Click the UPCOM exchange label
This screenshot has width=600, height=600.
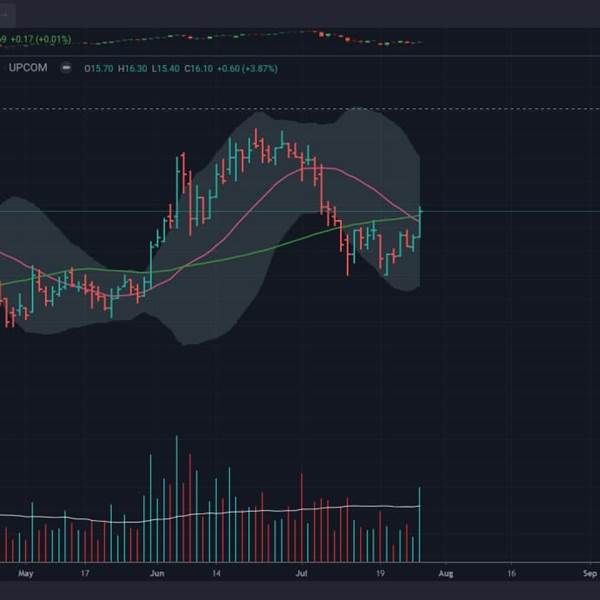pyautogui.click(x=28, y=68)
